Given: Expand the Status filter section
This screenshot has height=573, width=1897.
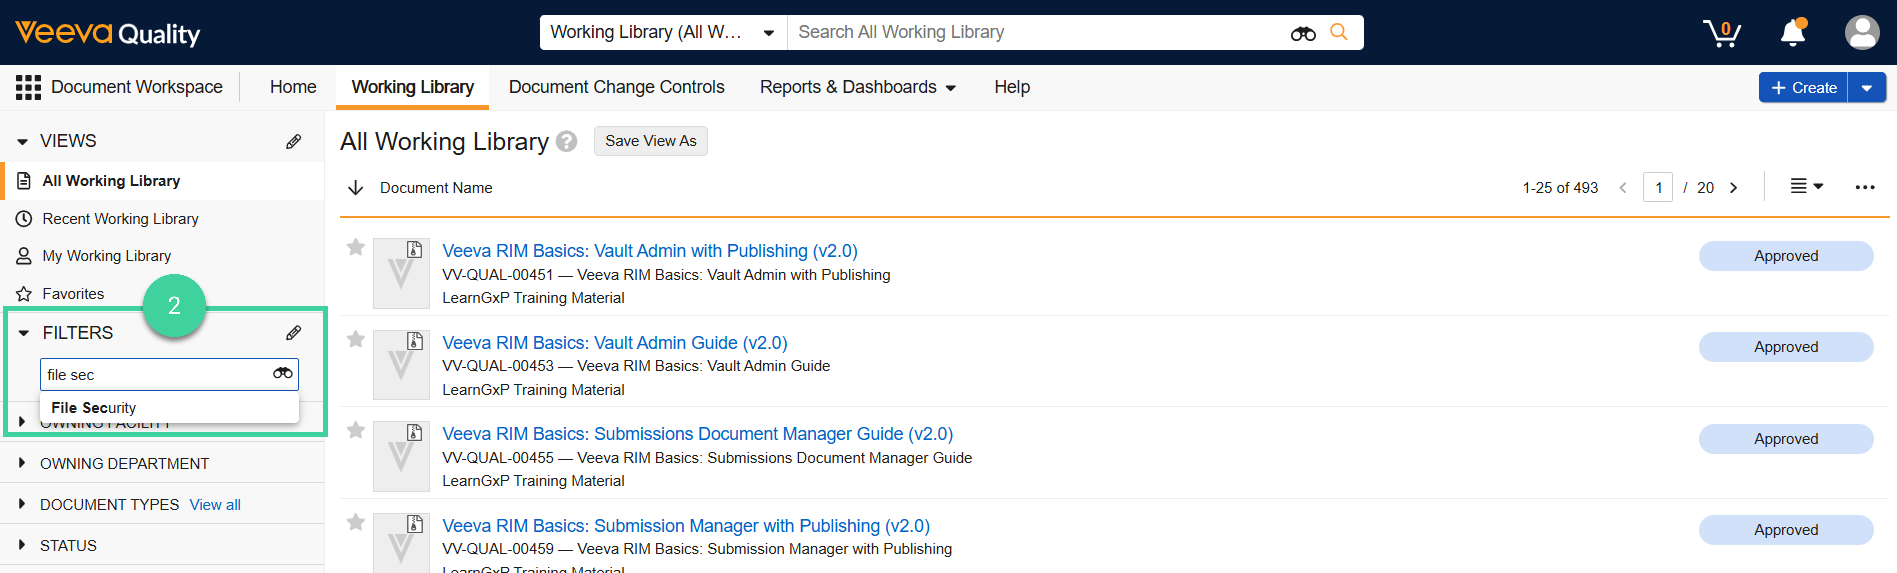Looking at the screenshot, I should click(22, 545).
